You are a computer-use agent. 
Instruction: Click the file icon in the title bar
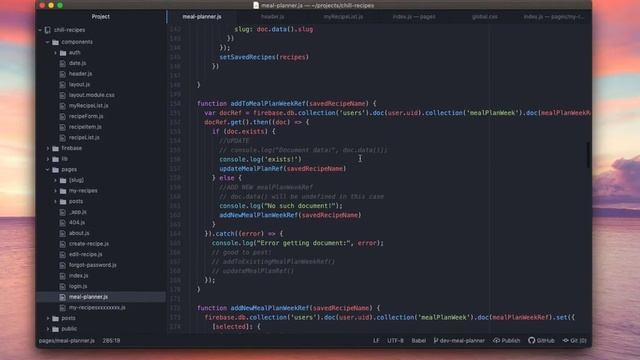[256, 5]
